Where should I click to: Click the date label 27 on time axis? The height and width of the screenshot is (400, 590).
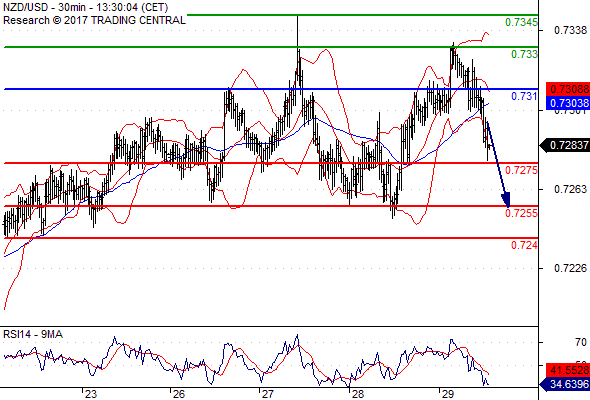(268, 394)
